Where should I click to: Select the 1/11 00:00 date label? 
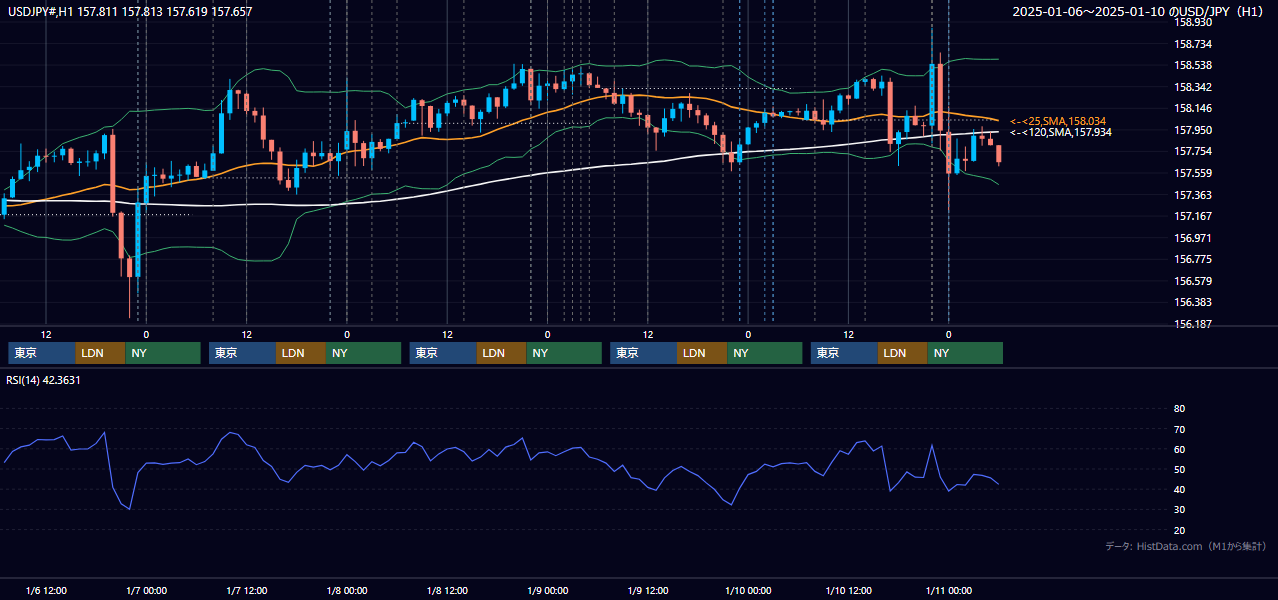948,590
